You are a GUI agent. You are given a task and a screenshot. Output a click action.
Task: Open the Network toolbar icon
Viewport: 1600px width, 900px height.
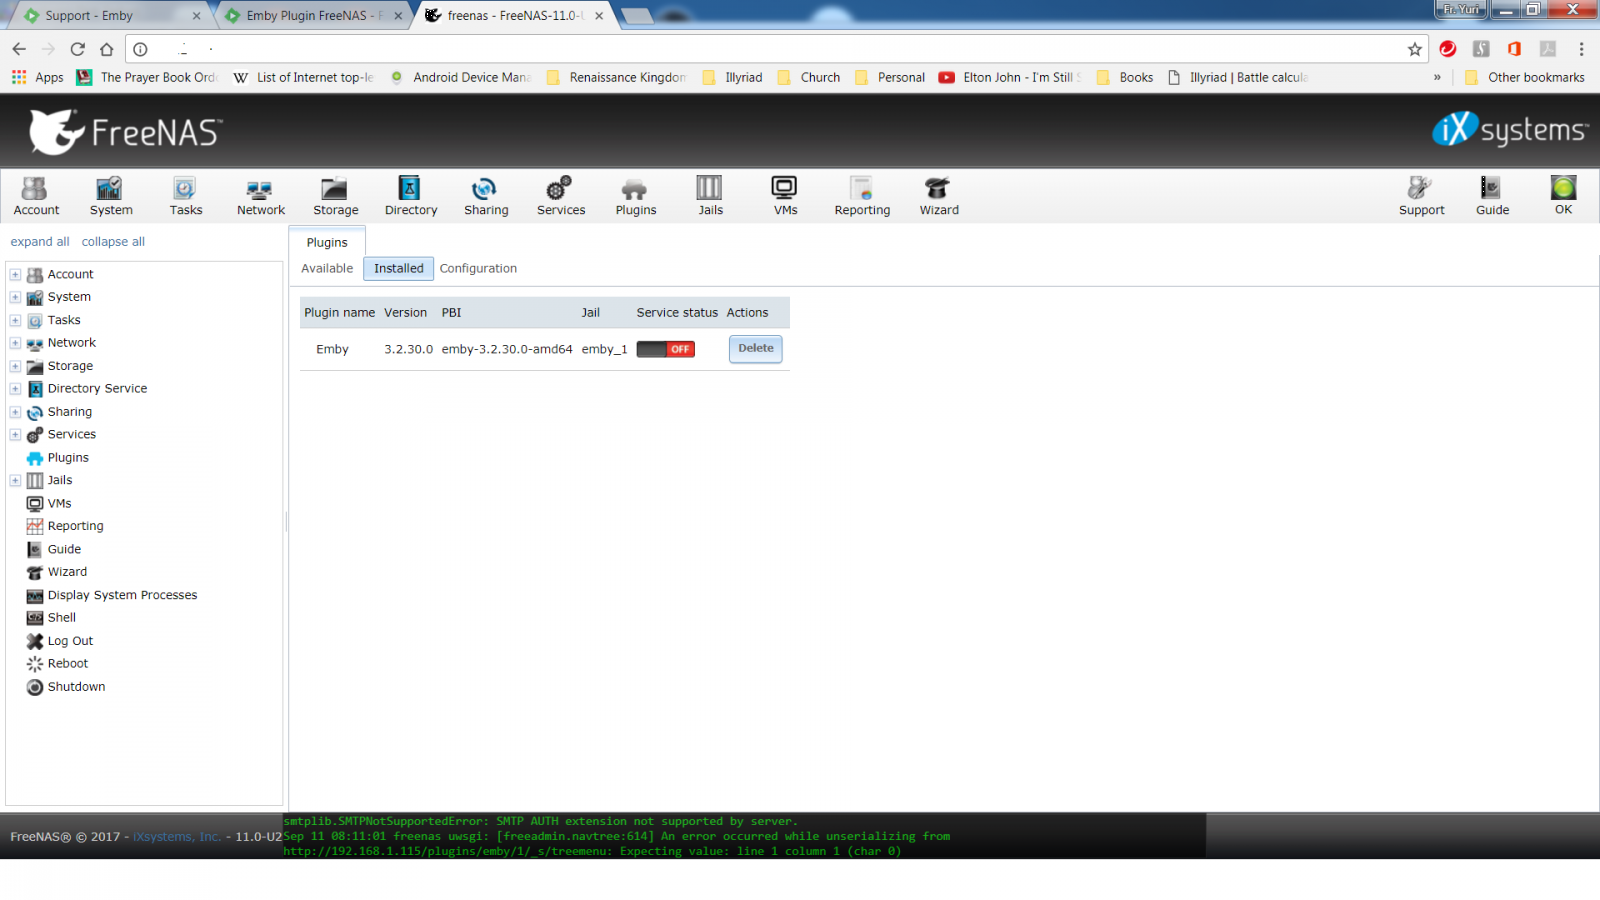(261, 196)
